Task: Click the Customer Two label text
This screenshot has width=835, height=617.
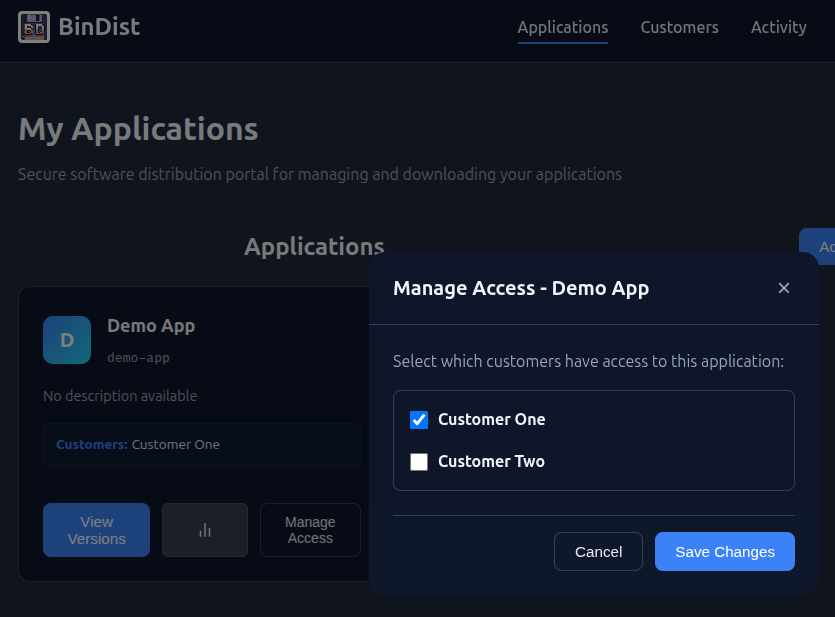Action: point(491,462)
